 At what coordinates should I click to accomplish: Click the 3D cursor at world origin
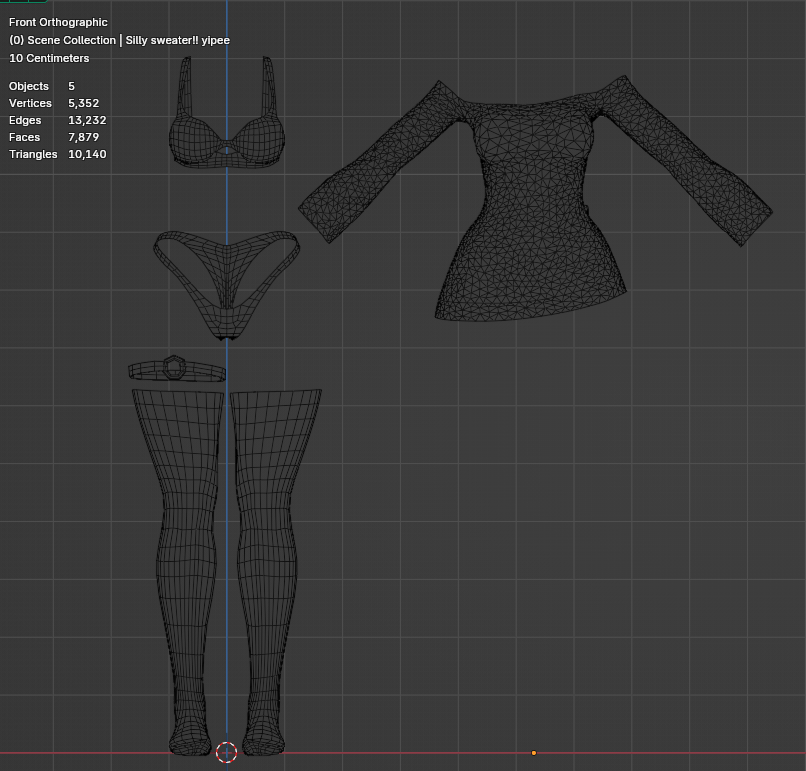coord(226,752)
